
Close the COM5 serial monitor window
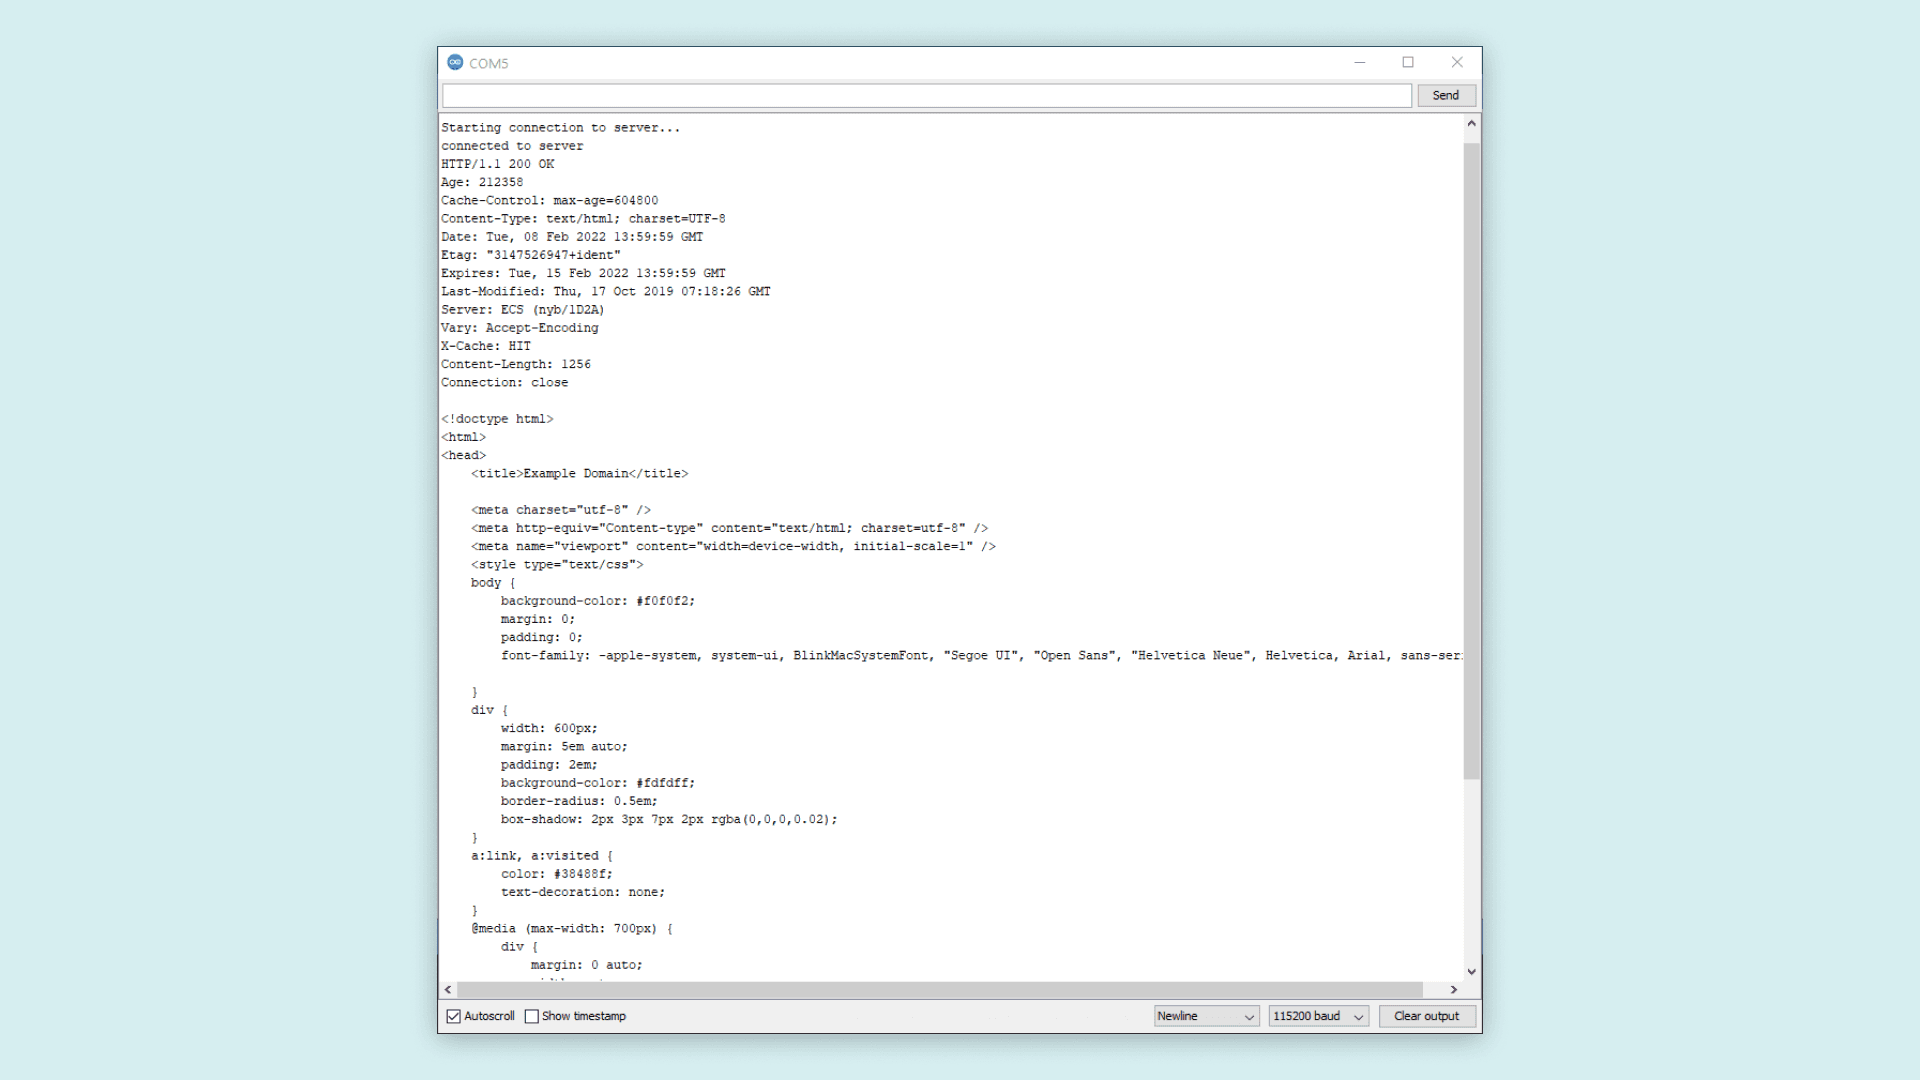tap(1457, 62)
